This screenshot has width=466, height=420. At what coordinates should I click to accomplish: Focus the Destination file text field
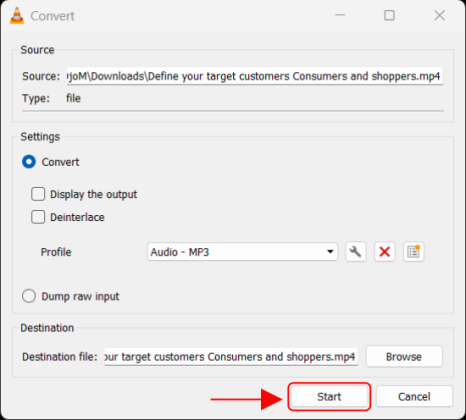[231, 357]
